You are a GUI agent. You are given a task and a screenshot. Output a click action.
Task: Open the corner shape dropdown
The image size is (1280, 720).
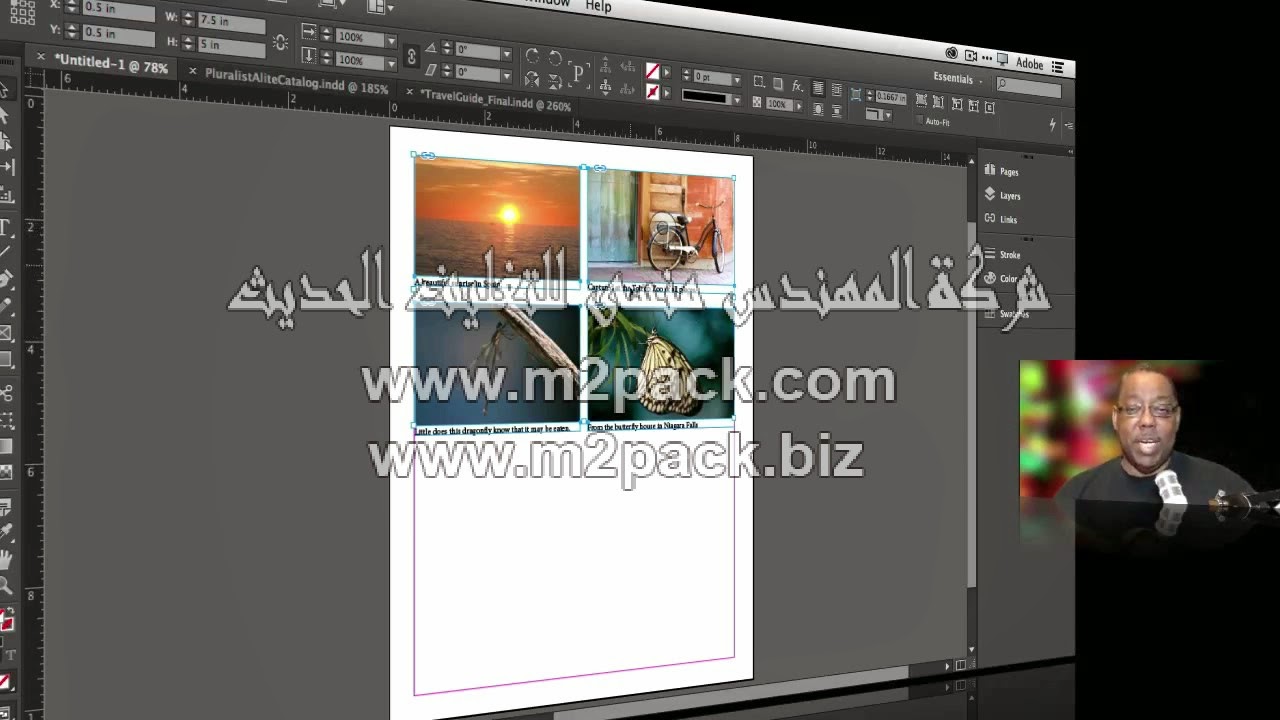pos(888,115)
